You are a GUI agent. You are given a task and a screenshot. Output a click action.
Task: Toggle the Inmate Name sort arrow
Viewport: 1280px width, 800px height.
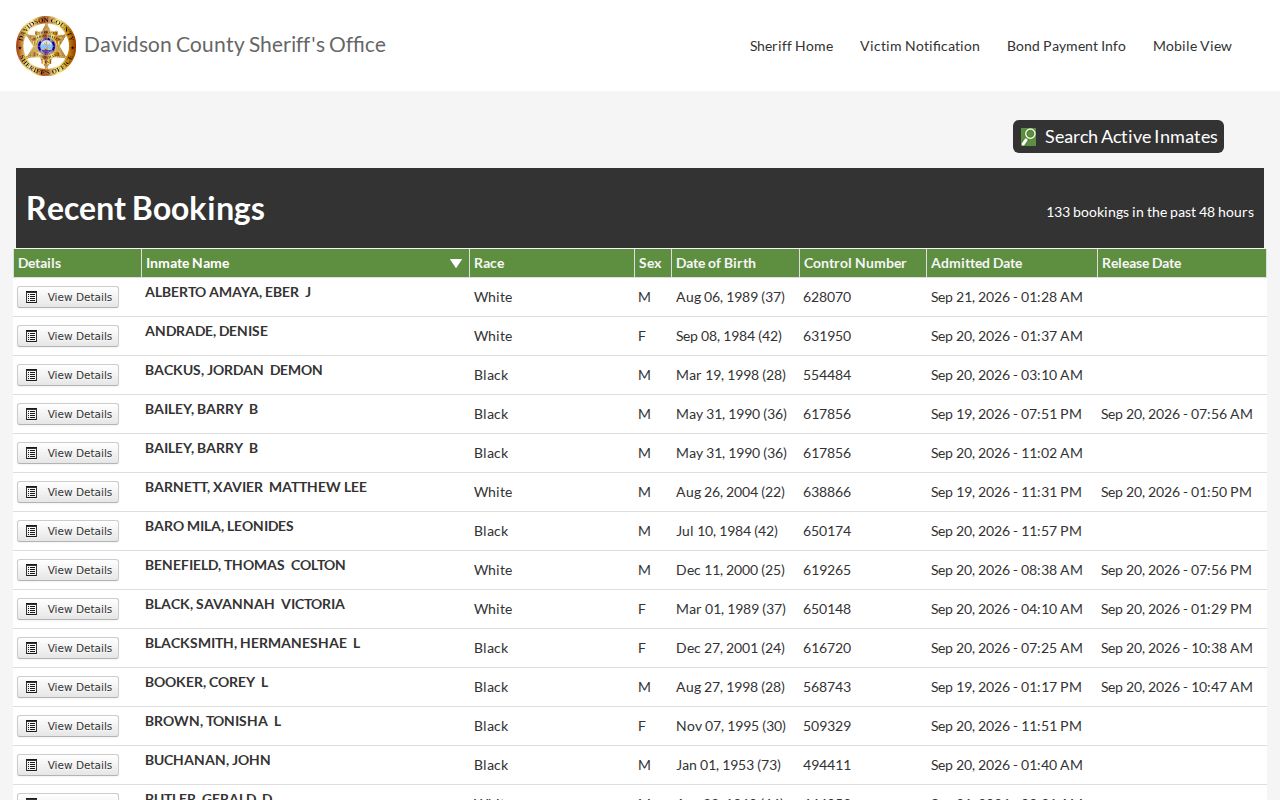[x=456, y=263]
